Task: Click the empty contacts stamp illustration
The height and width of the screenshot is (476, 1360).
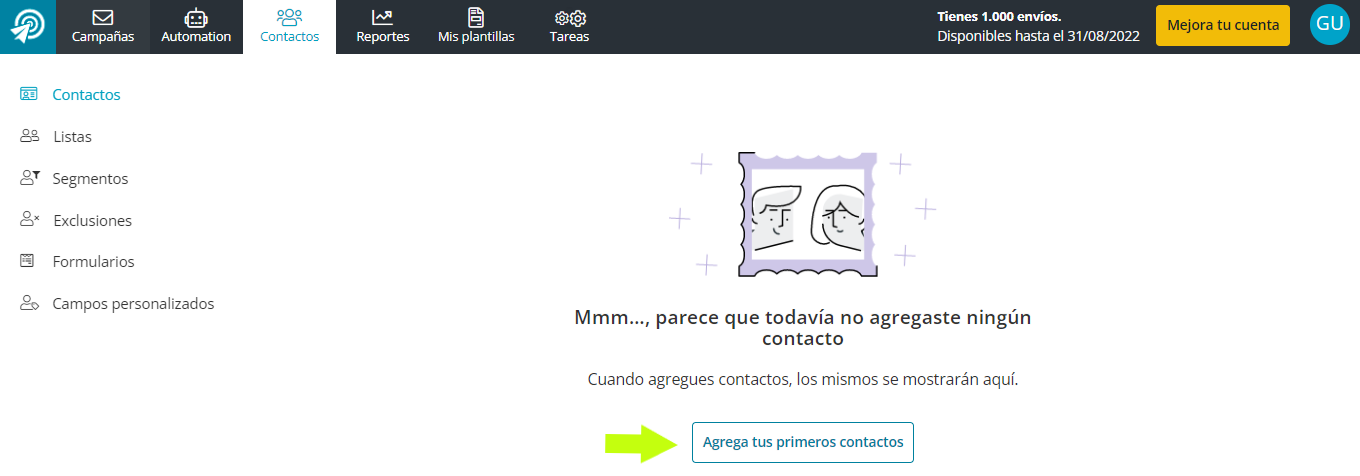Action: pos(802,214)
